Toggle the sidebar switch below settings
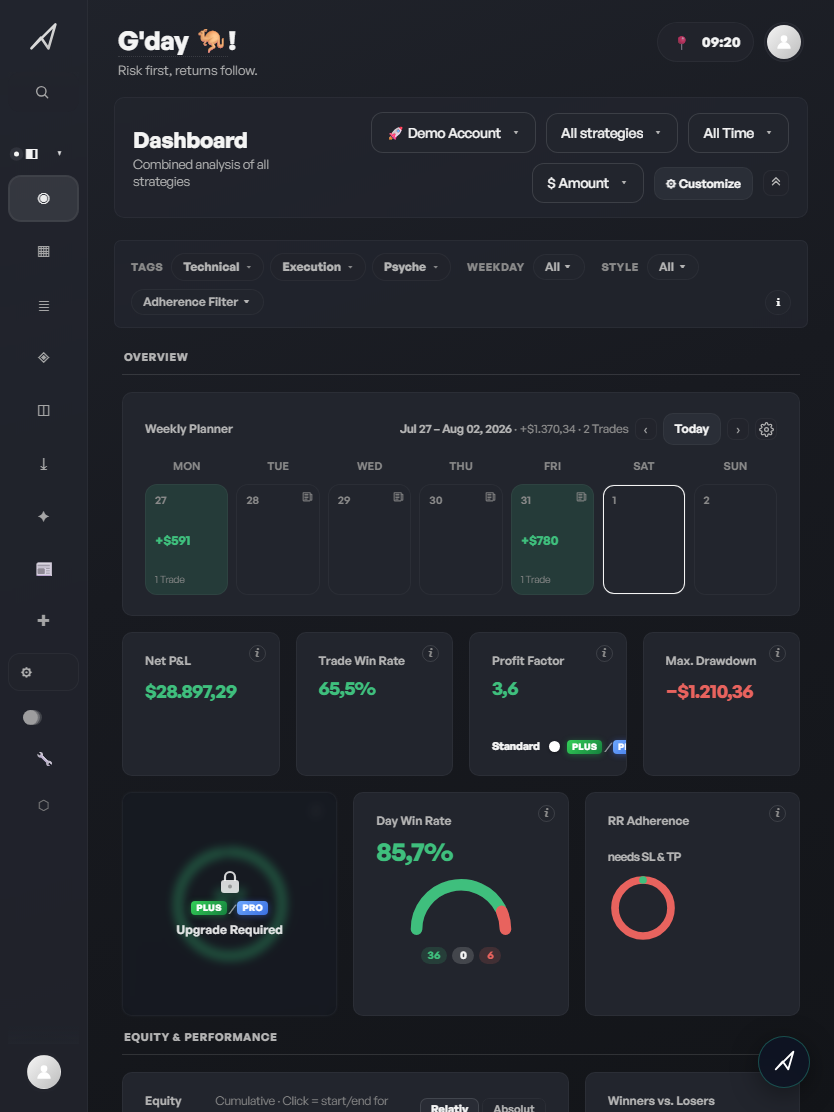 coord(32,718)
